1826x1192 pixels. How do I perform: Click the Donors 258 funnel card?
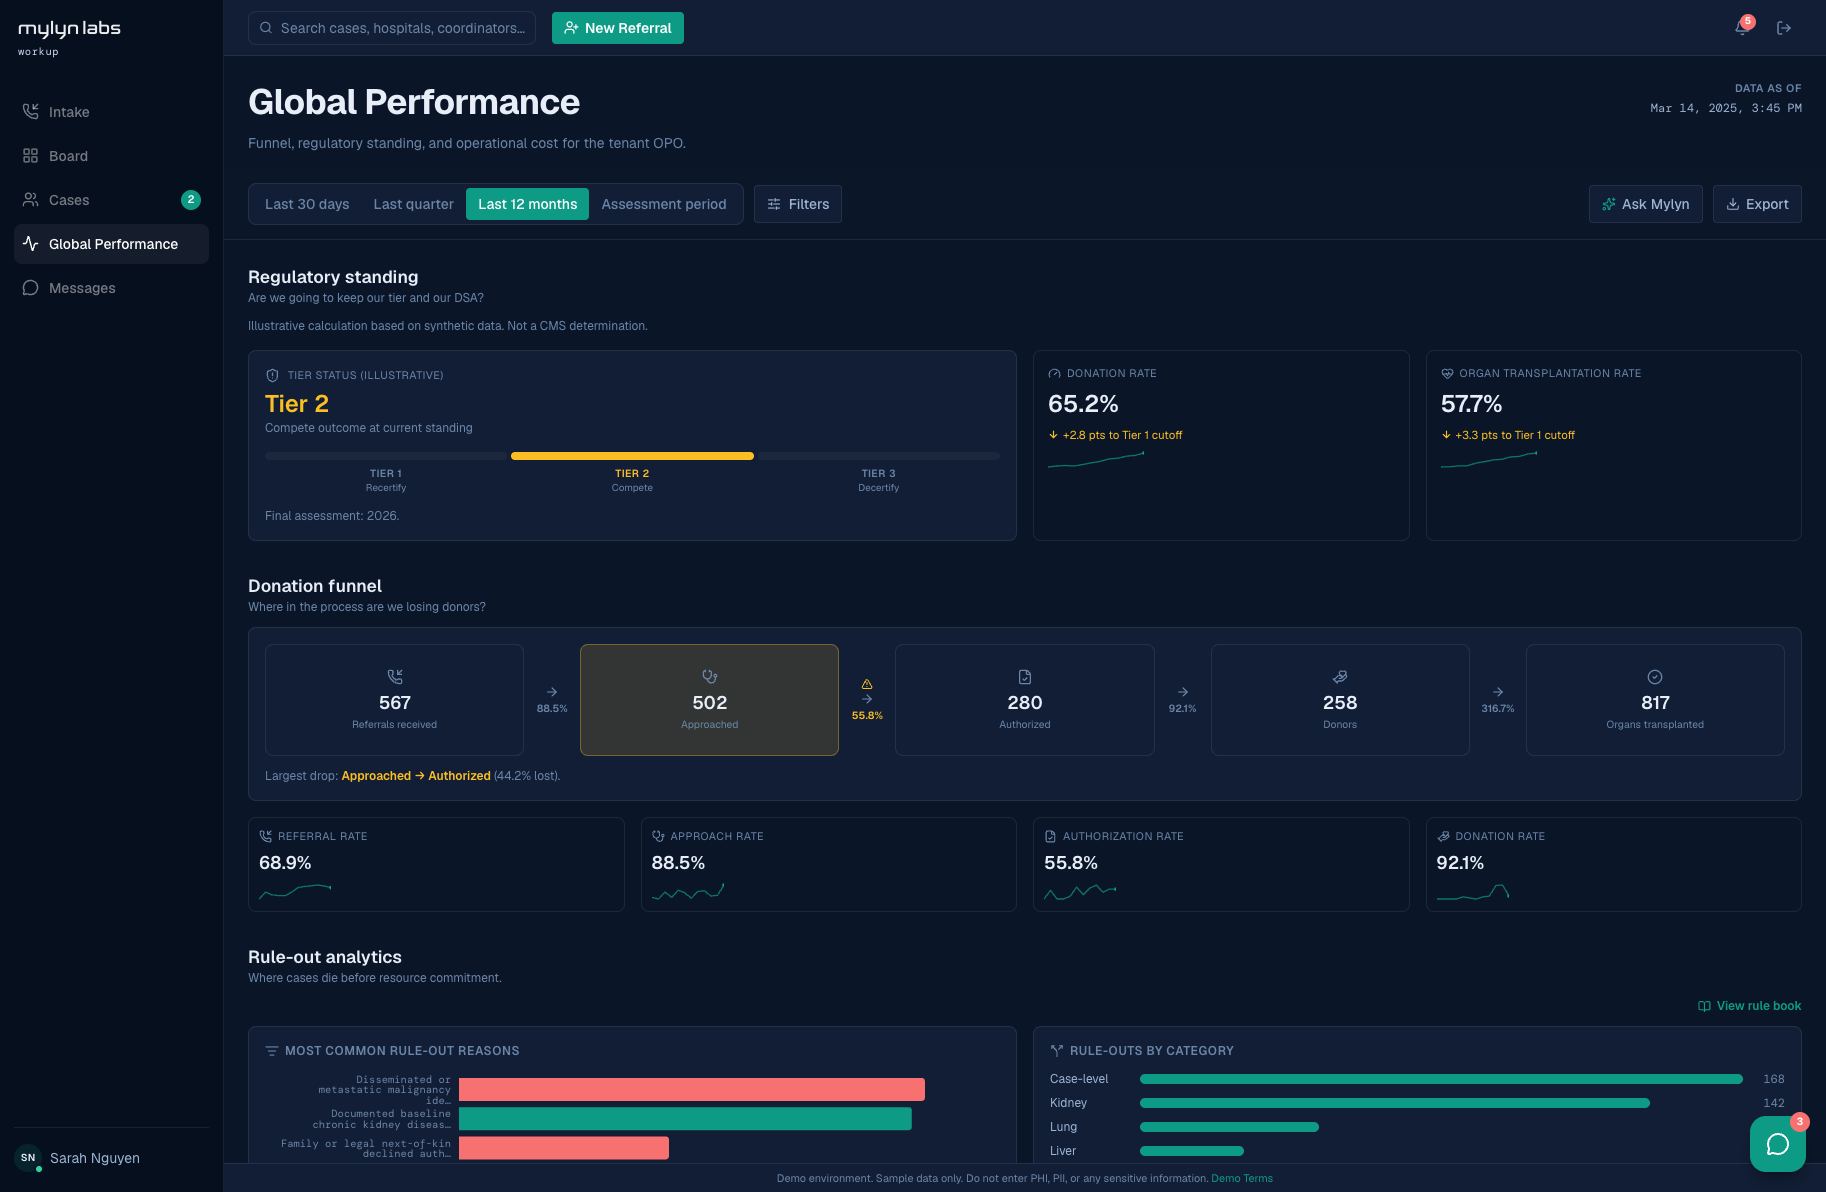(x=1340, y=700)
